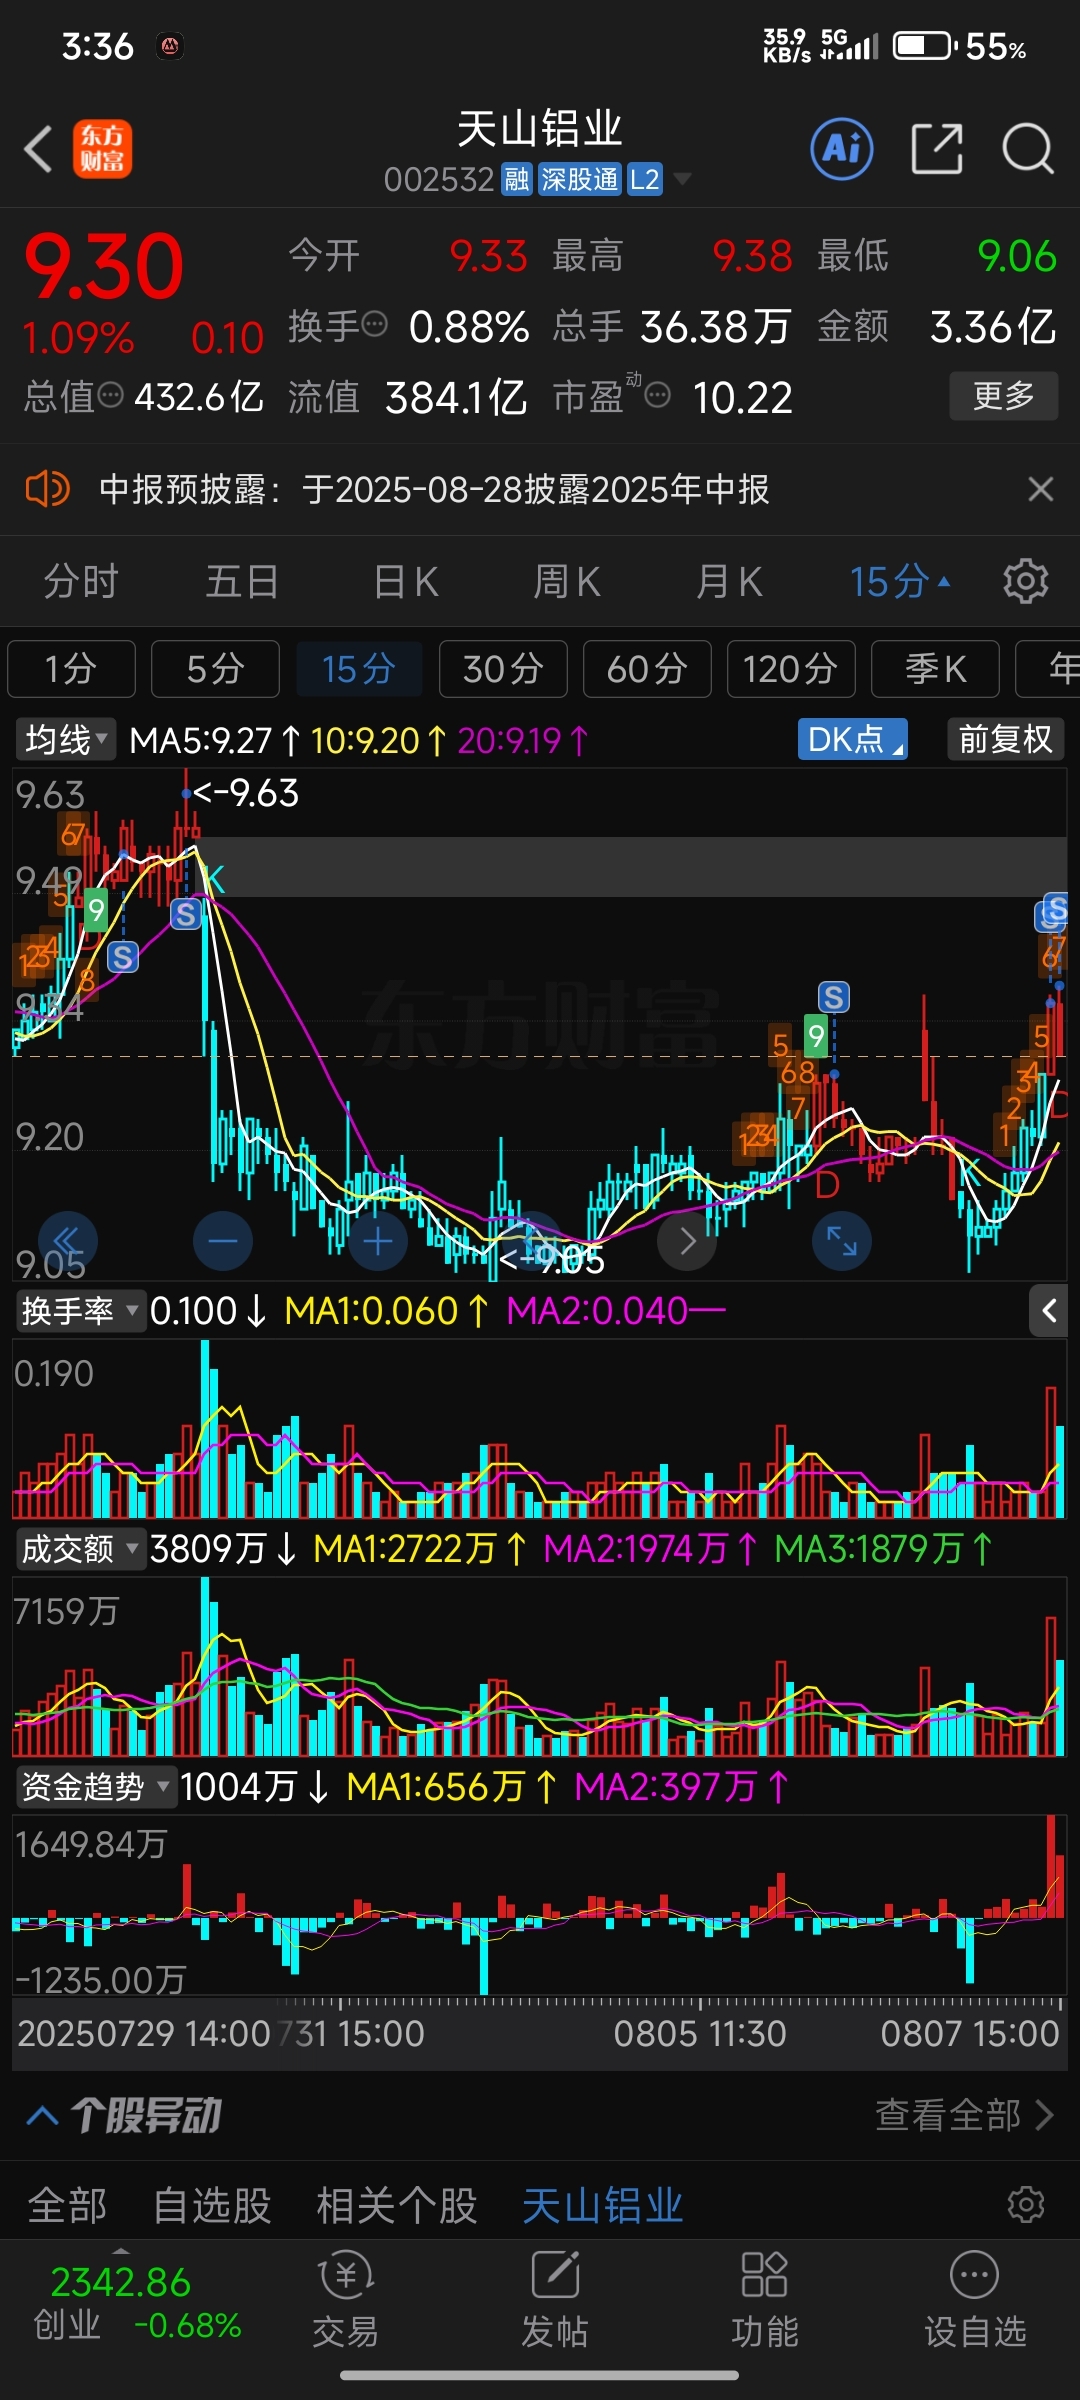Tap the S sell signal near 9.63 peak
The image size is (1080, 2400).
coord(186,914)
